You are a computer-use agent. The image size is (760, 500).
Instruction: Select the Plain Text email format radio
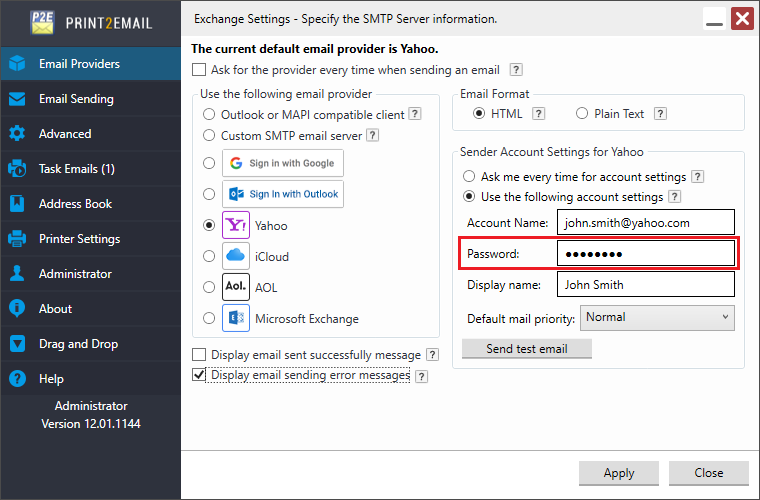point(582,113)
